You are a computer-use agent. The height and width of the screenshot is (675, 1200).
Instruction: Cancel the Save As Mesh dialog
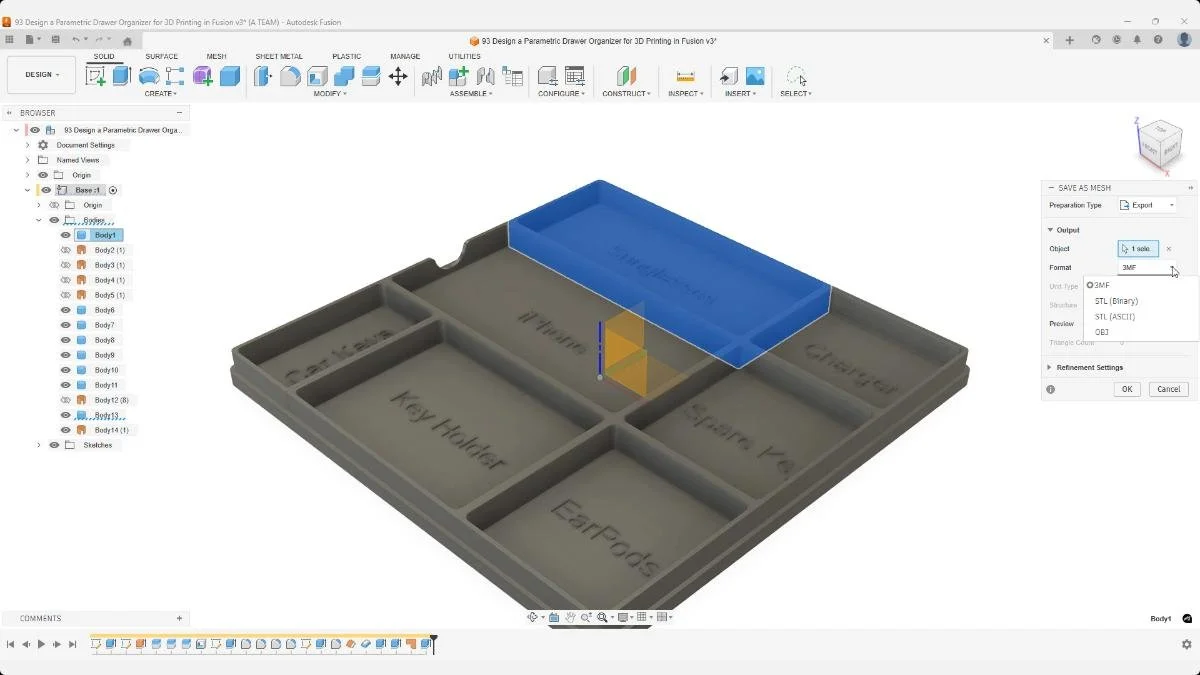click(1168, 389)
